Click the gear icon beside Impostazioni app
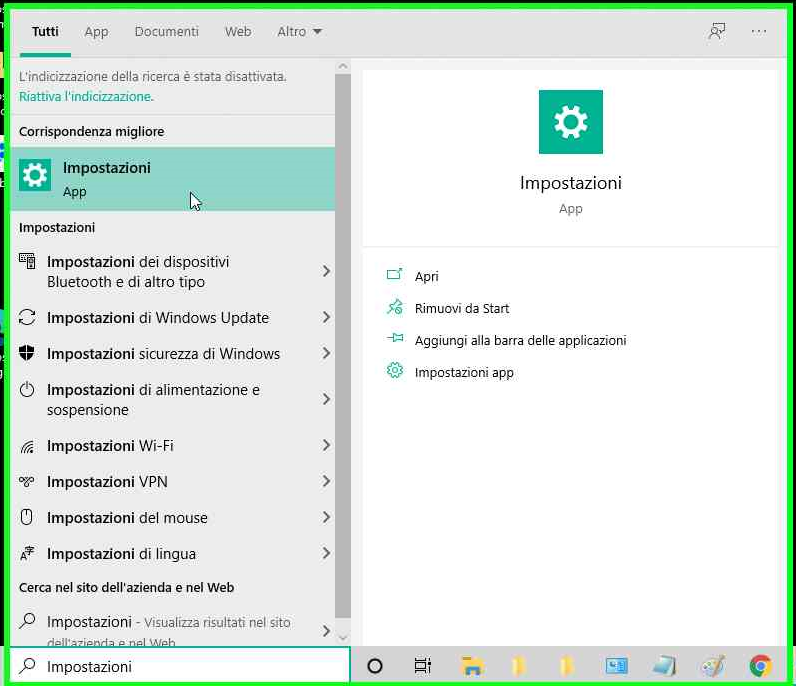796x686 pixels. pos(394,371)
